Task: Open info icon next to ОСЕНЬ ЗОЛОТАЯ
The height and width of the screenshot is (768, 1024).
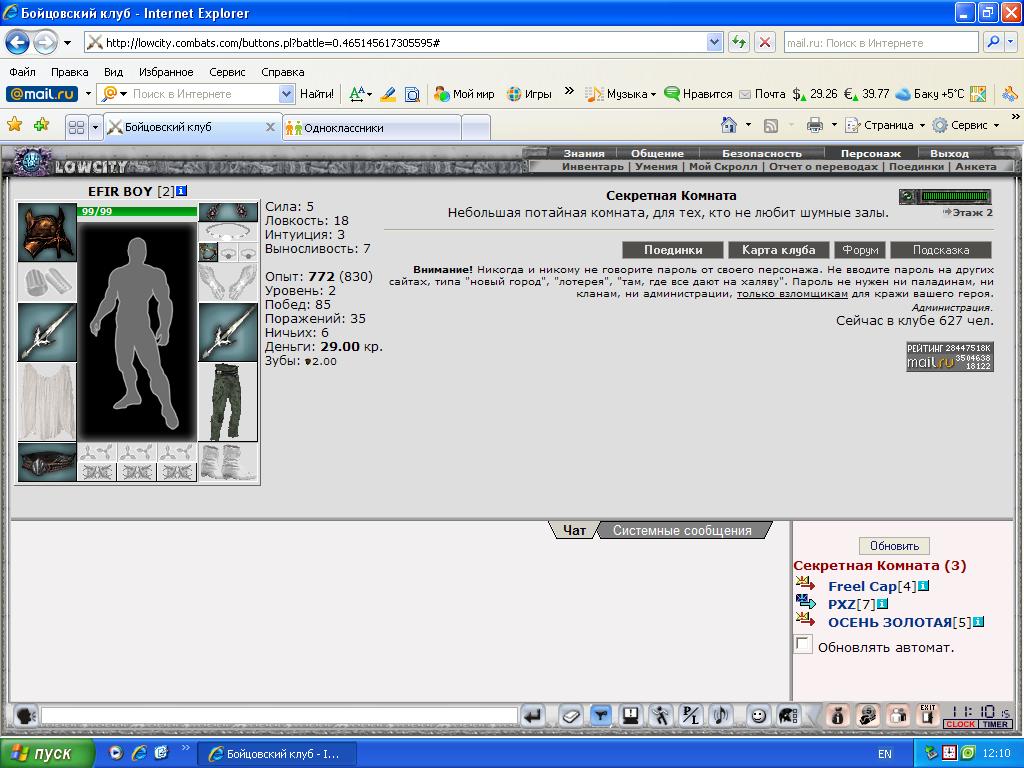Action: click(x=978, y=622)
